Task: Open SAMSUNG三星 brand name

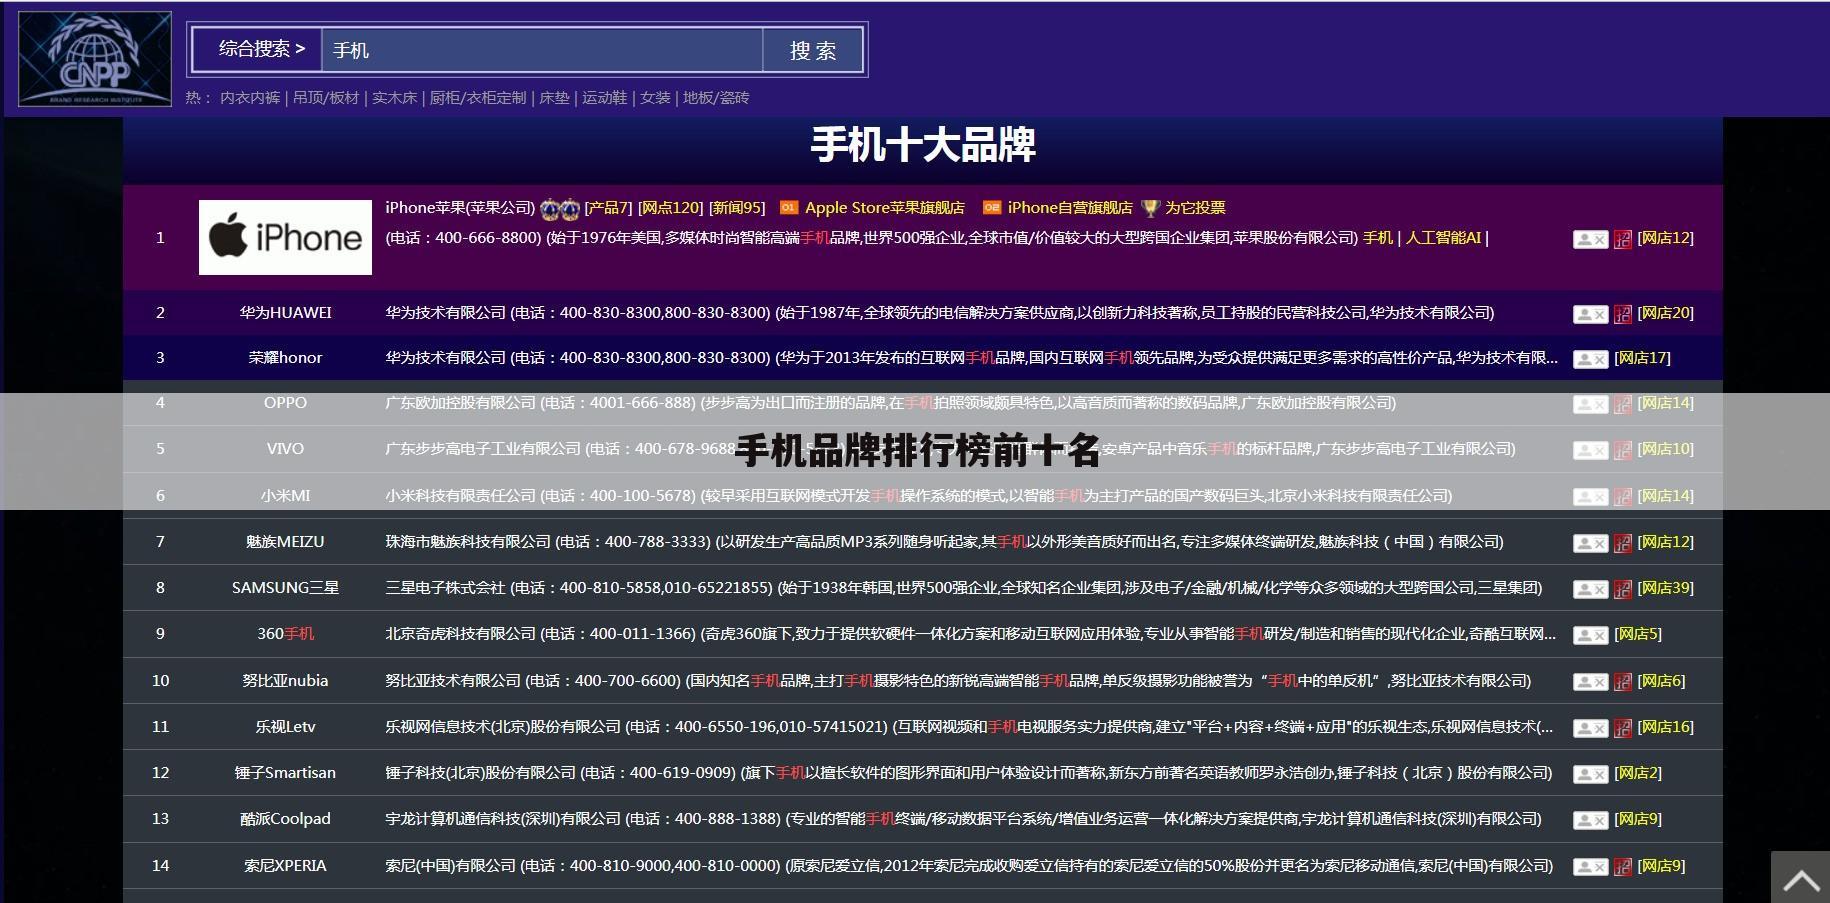Action: [285, 588]
